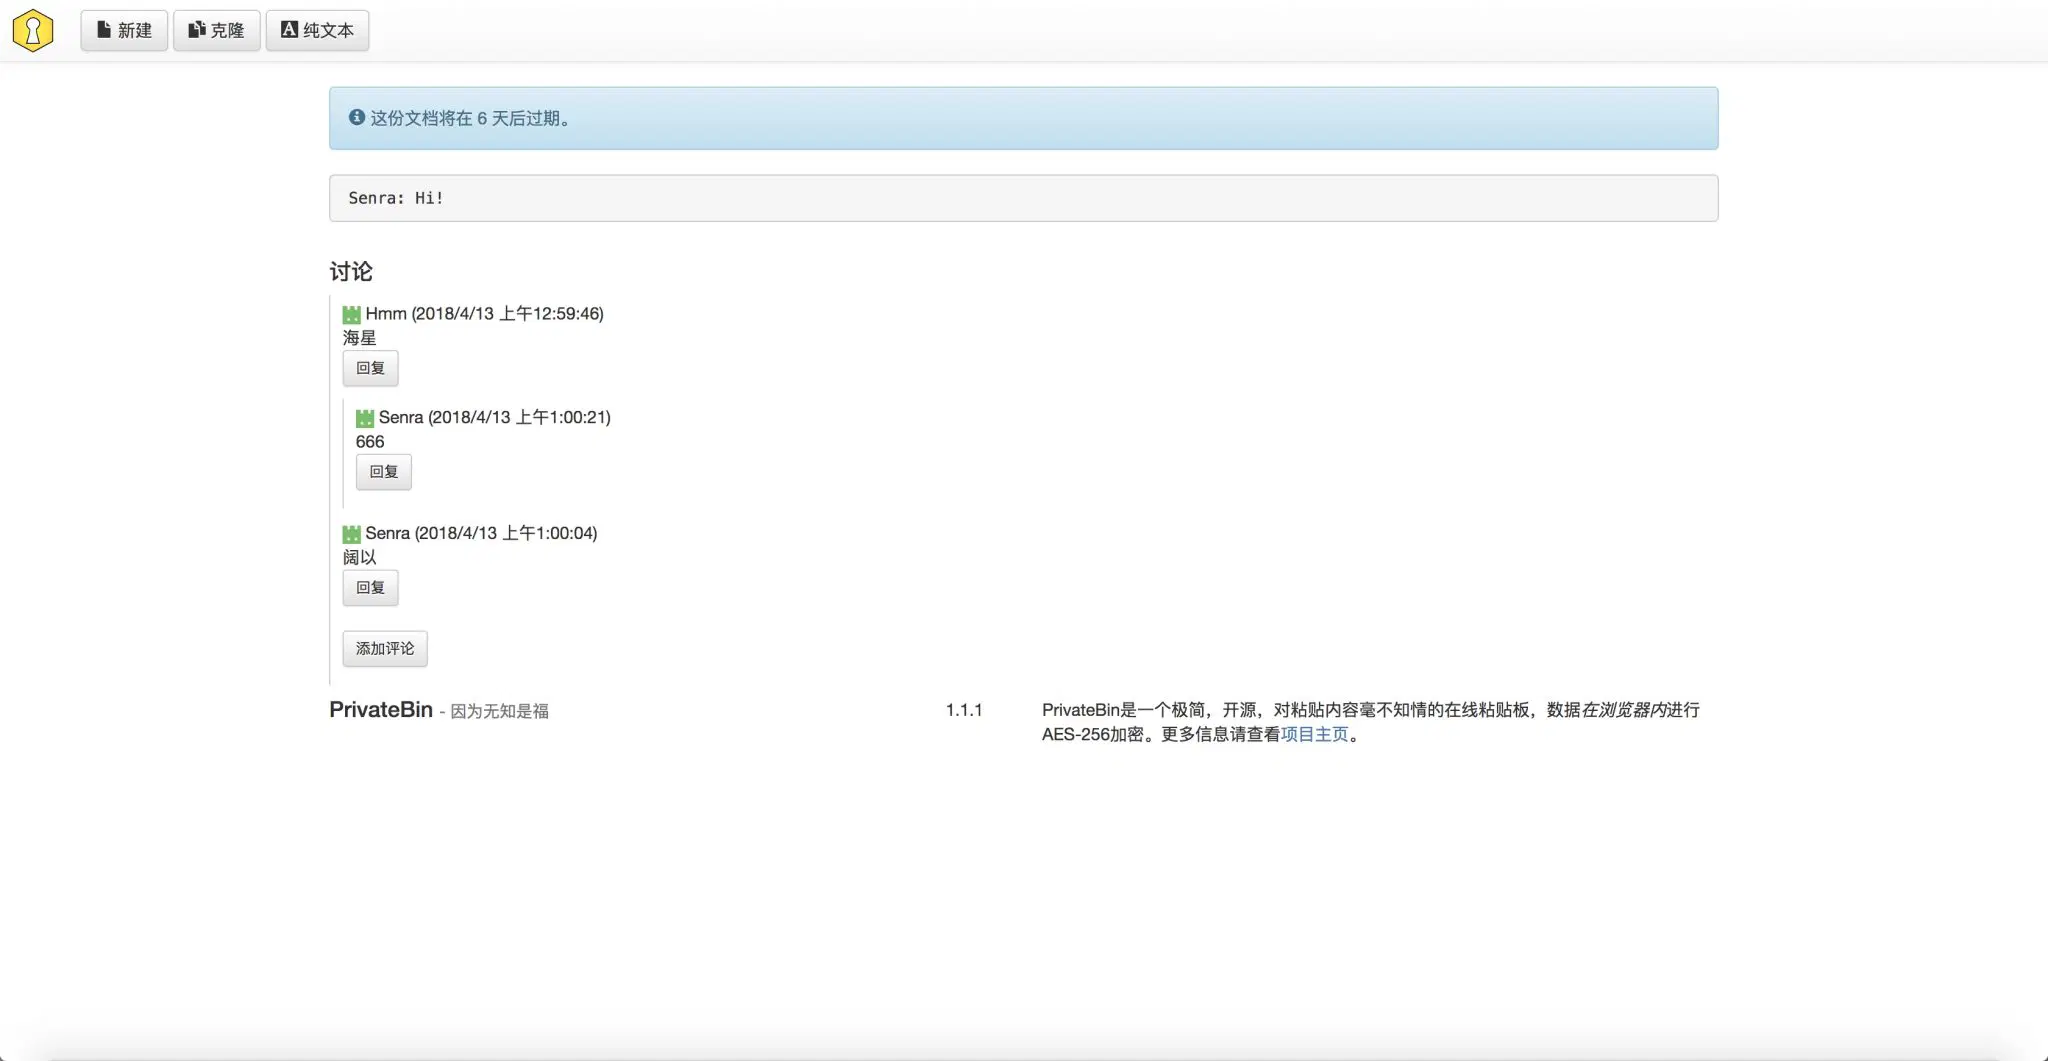Click the 讨论 discussion heading
2048x1061 pixels.
click(x=351, y=271)
